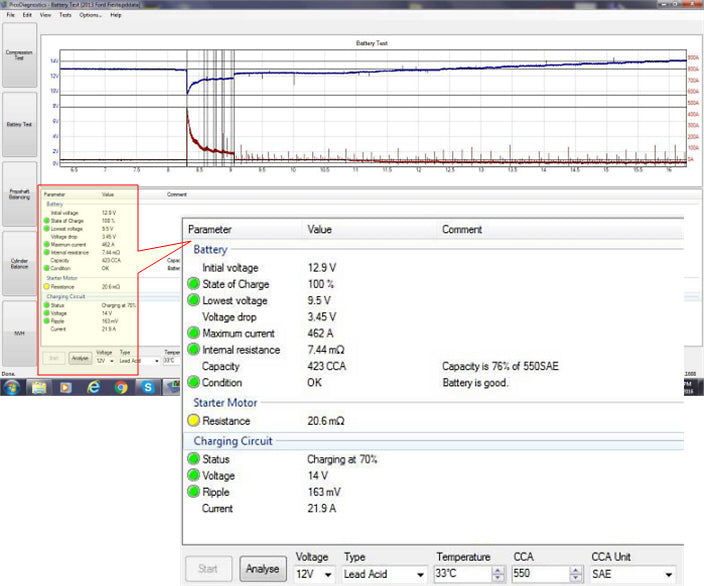Select Cylinder Balance in the sidebar

(x=19, y=264)
